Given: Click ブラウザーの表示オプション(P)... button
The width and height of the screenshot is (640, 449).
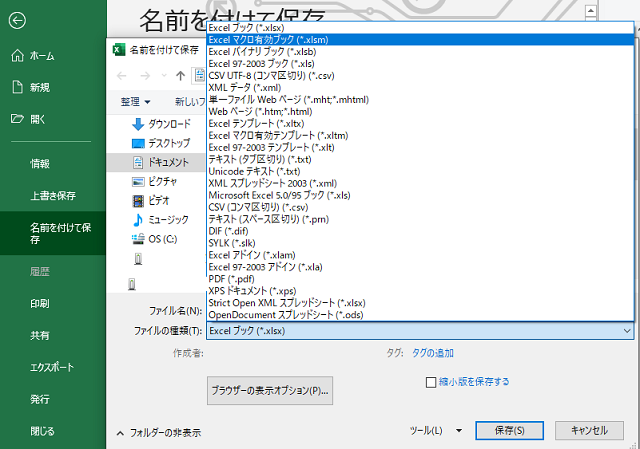Looking at the screenshot, I should (x=270, y=391).
